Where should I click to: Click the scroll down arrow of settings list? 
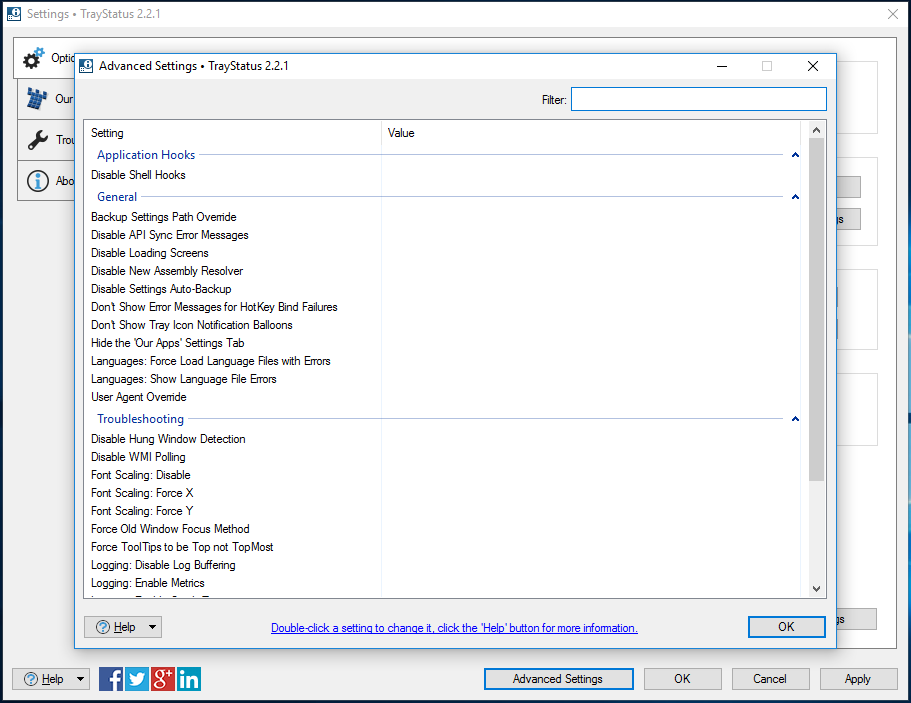click(x=816, y=589)
